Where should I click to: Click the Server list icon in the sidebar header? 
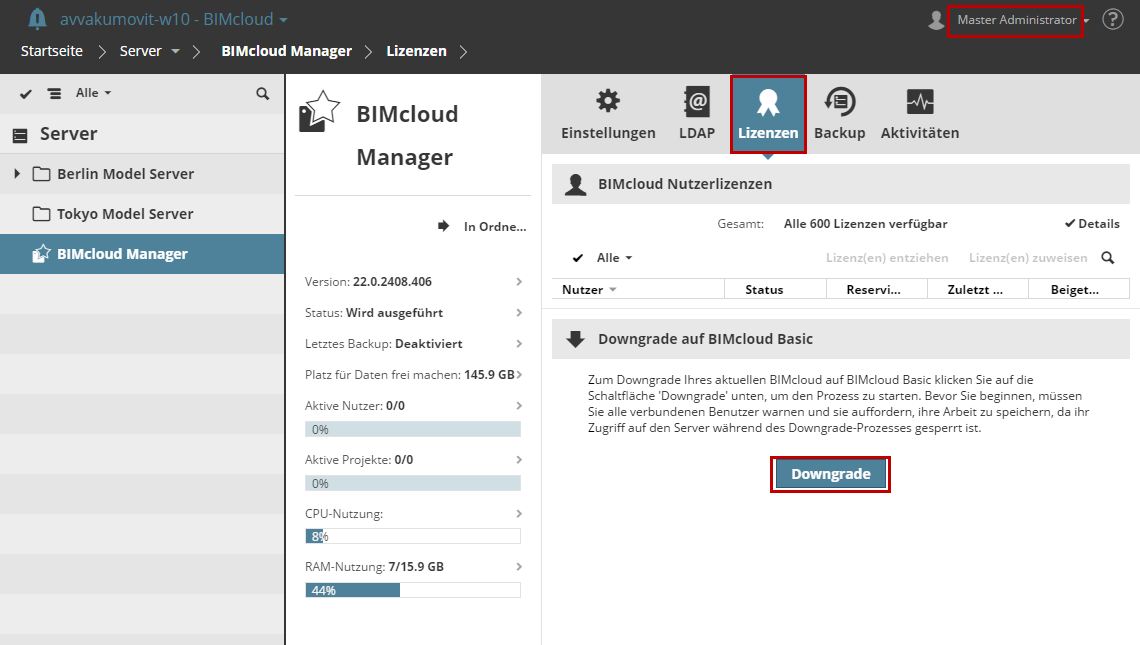click(x=20, y=135)
